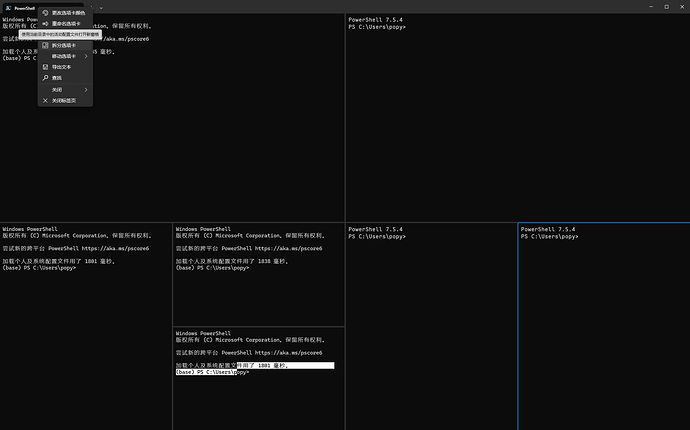Click "PowerShell 7.5.4" header in blue-bordered pane
690x430 pixels.
[x=548, y=229]
